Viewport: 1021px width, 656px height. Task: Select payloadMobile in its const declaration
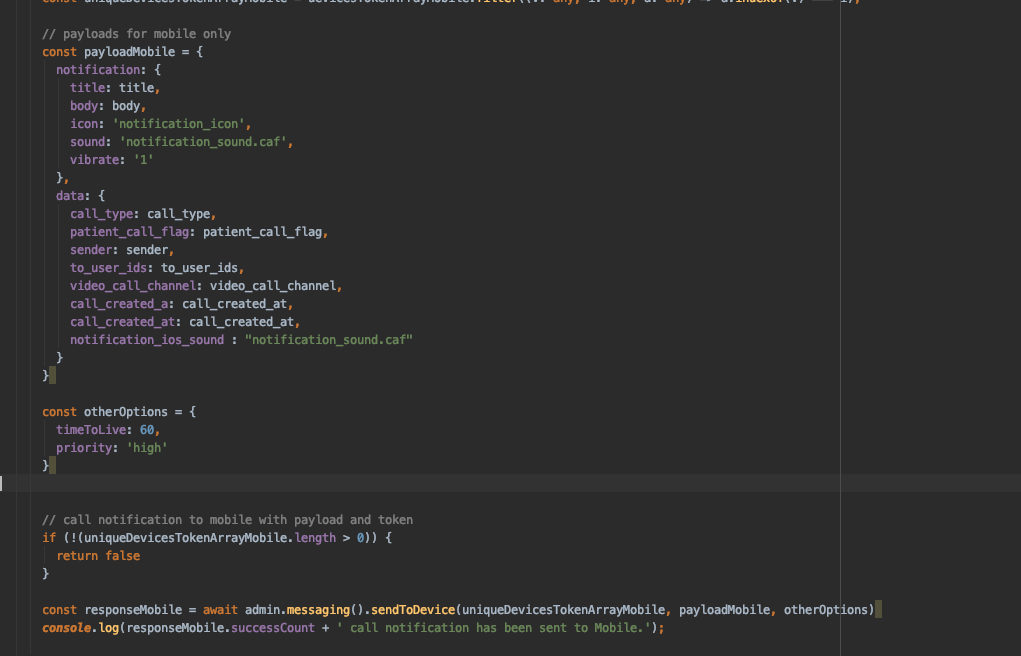tap(129, 52)
